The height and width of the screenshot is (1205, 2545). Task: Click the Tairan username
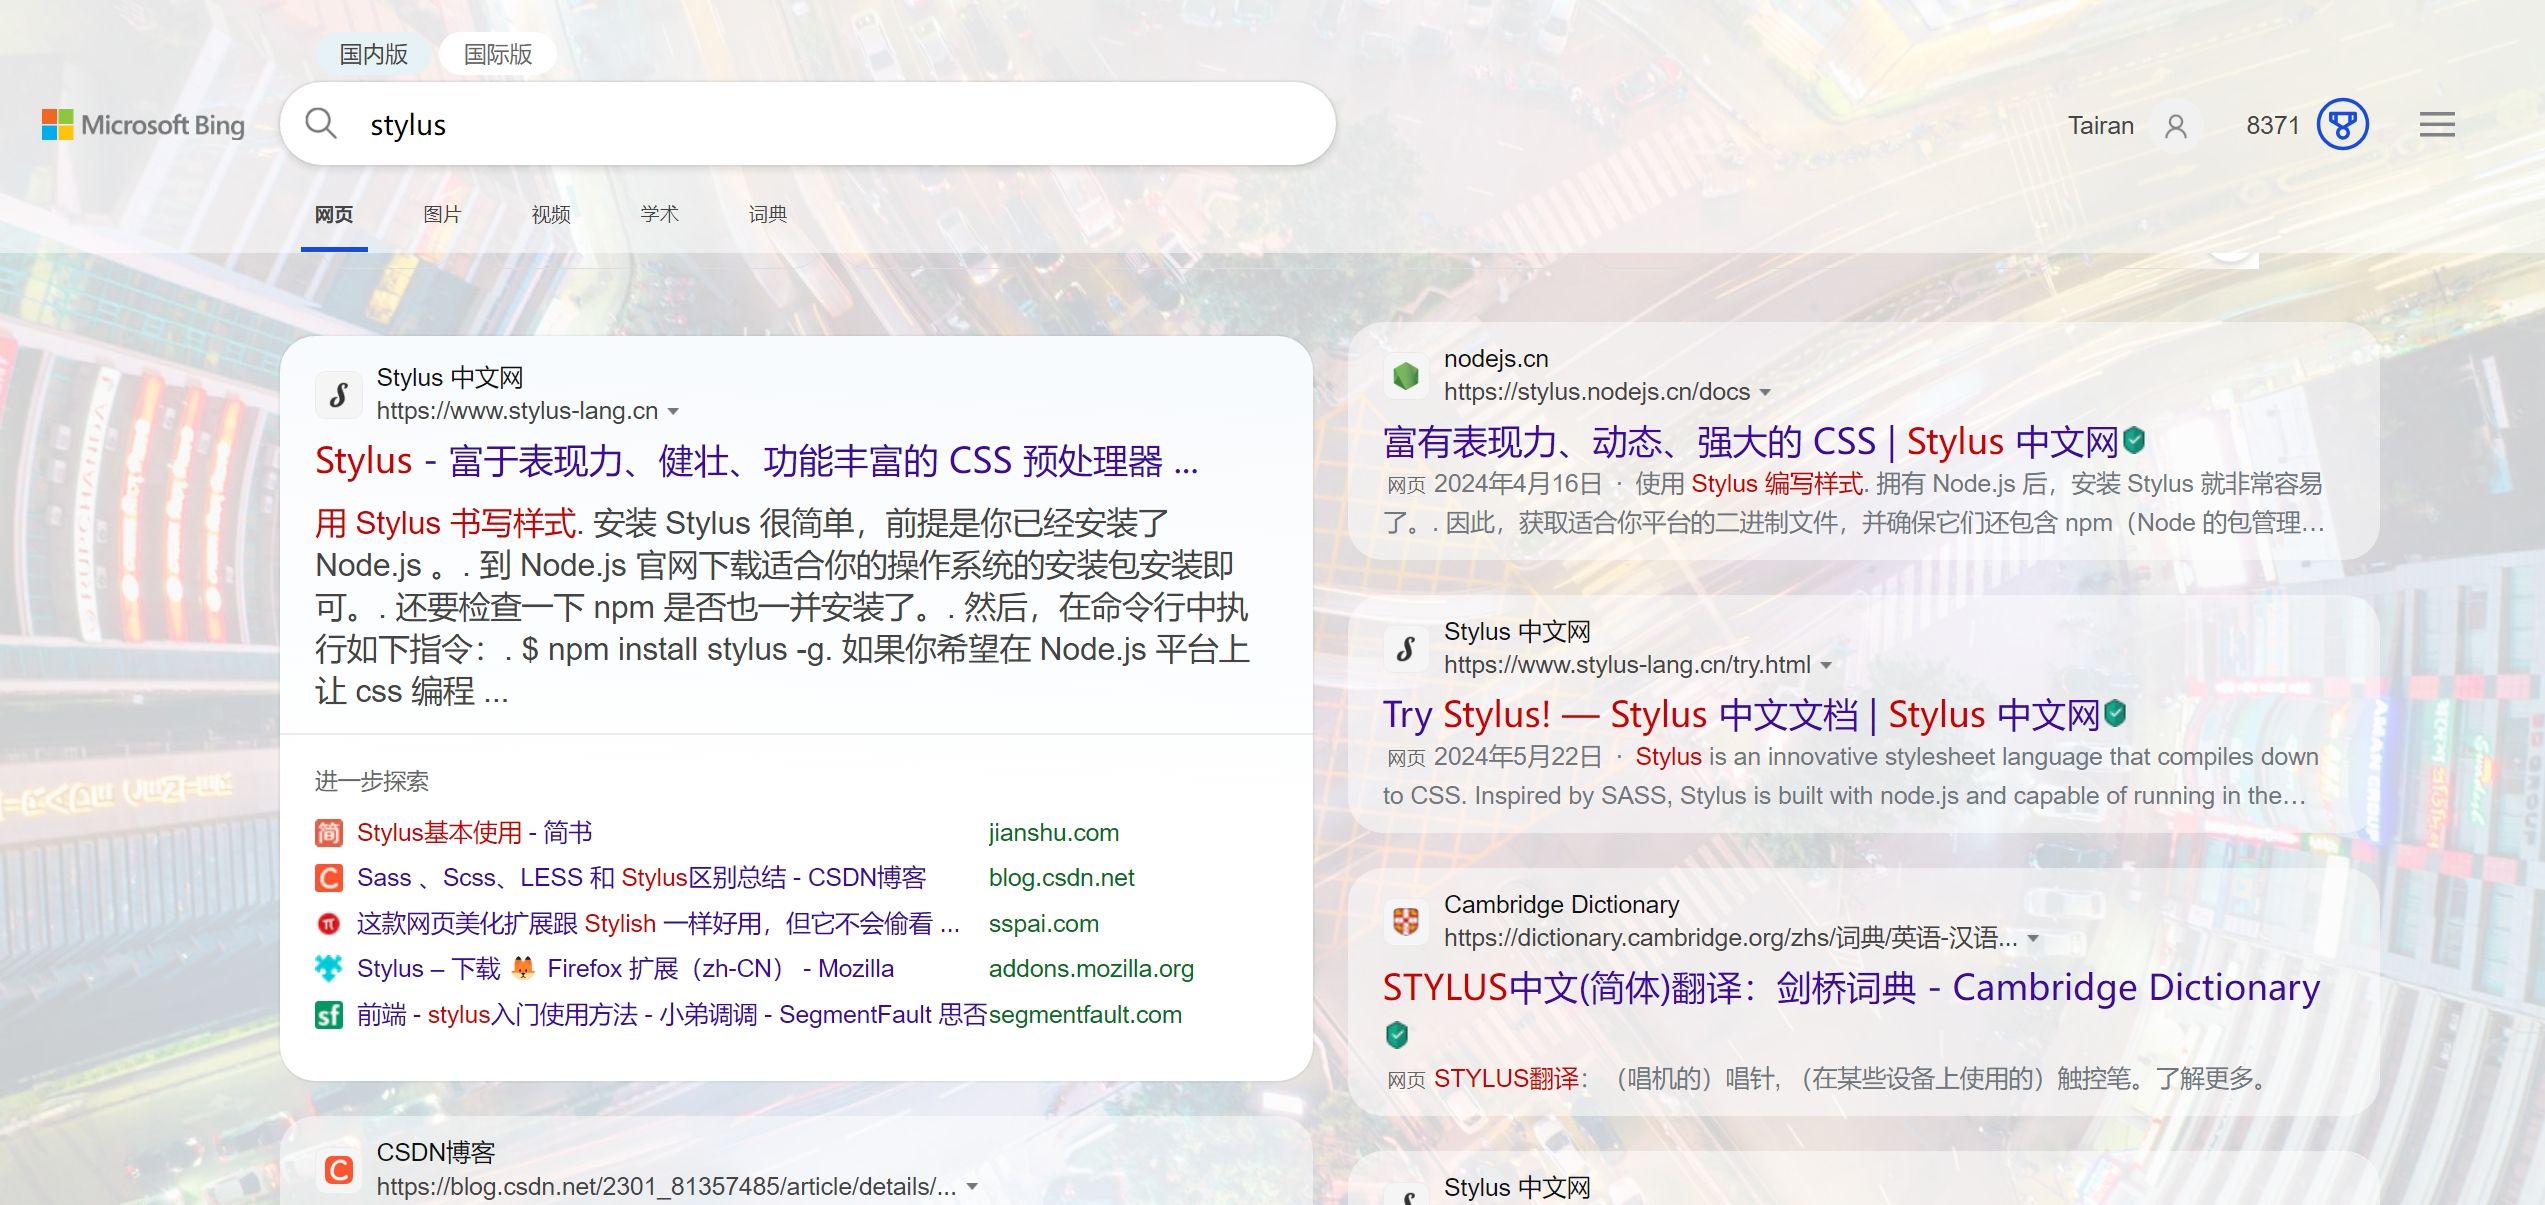click(2101, 125)
